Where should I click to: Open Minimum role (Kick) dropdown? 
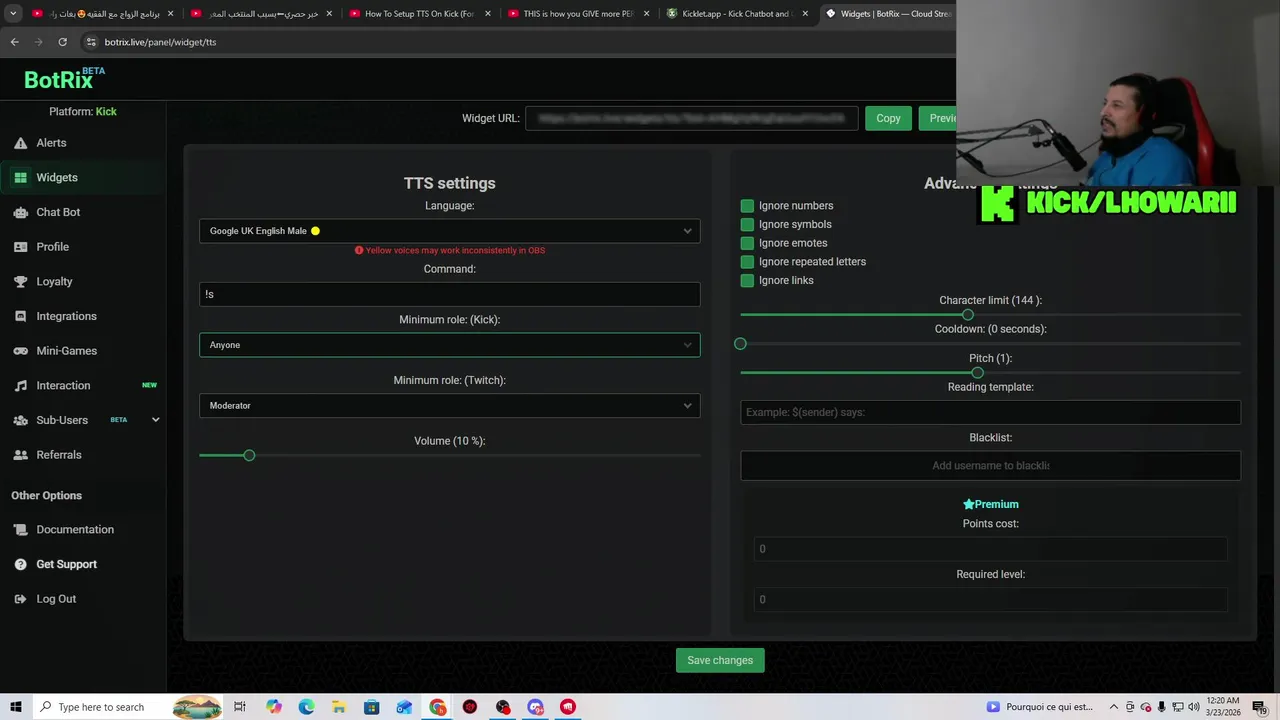click(450, 345)
